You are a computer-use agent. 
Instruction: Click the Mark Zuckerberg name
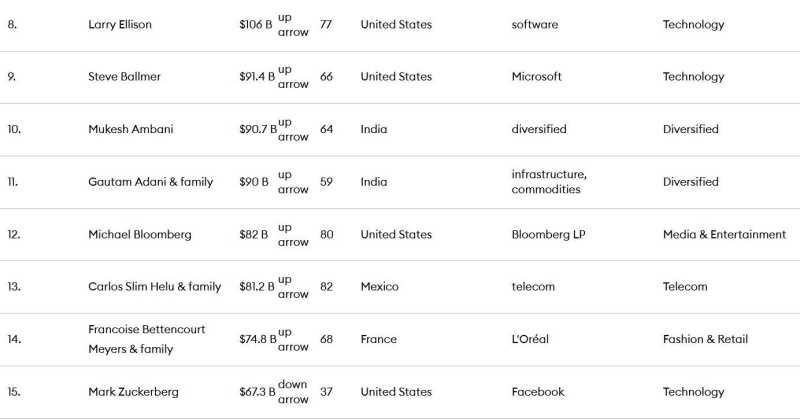pyautogui.click(x=132, y=392)
